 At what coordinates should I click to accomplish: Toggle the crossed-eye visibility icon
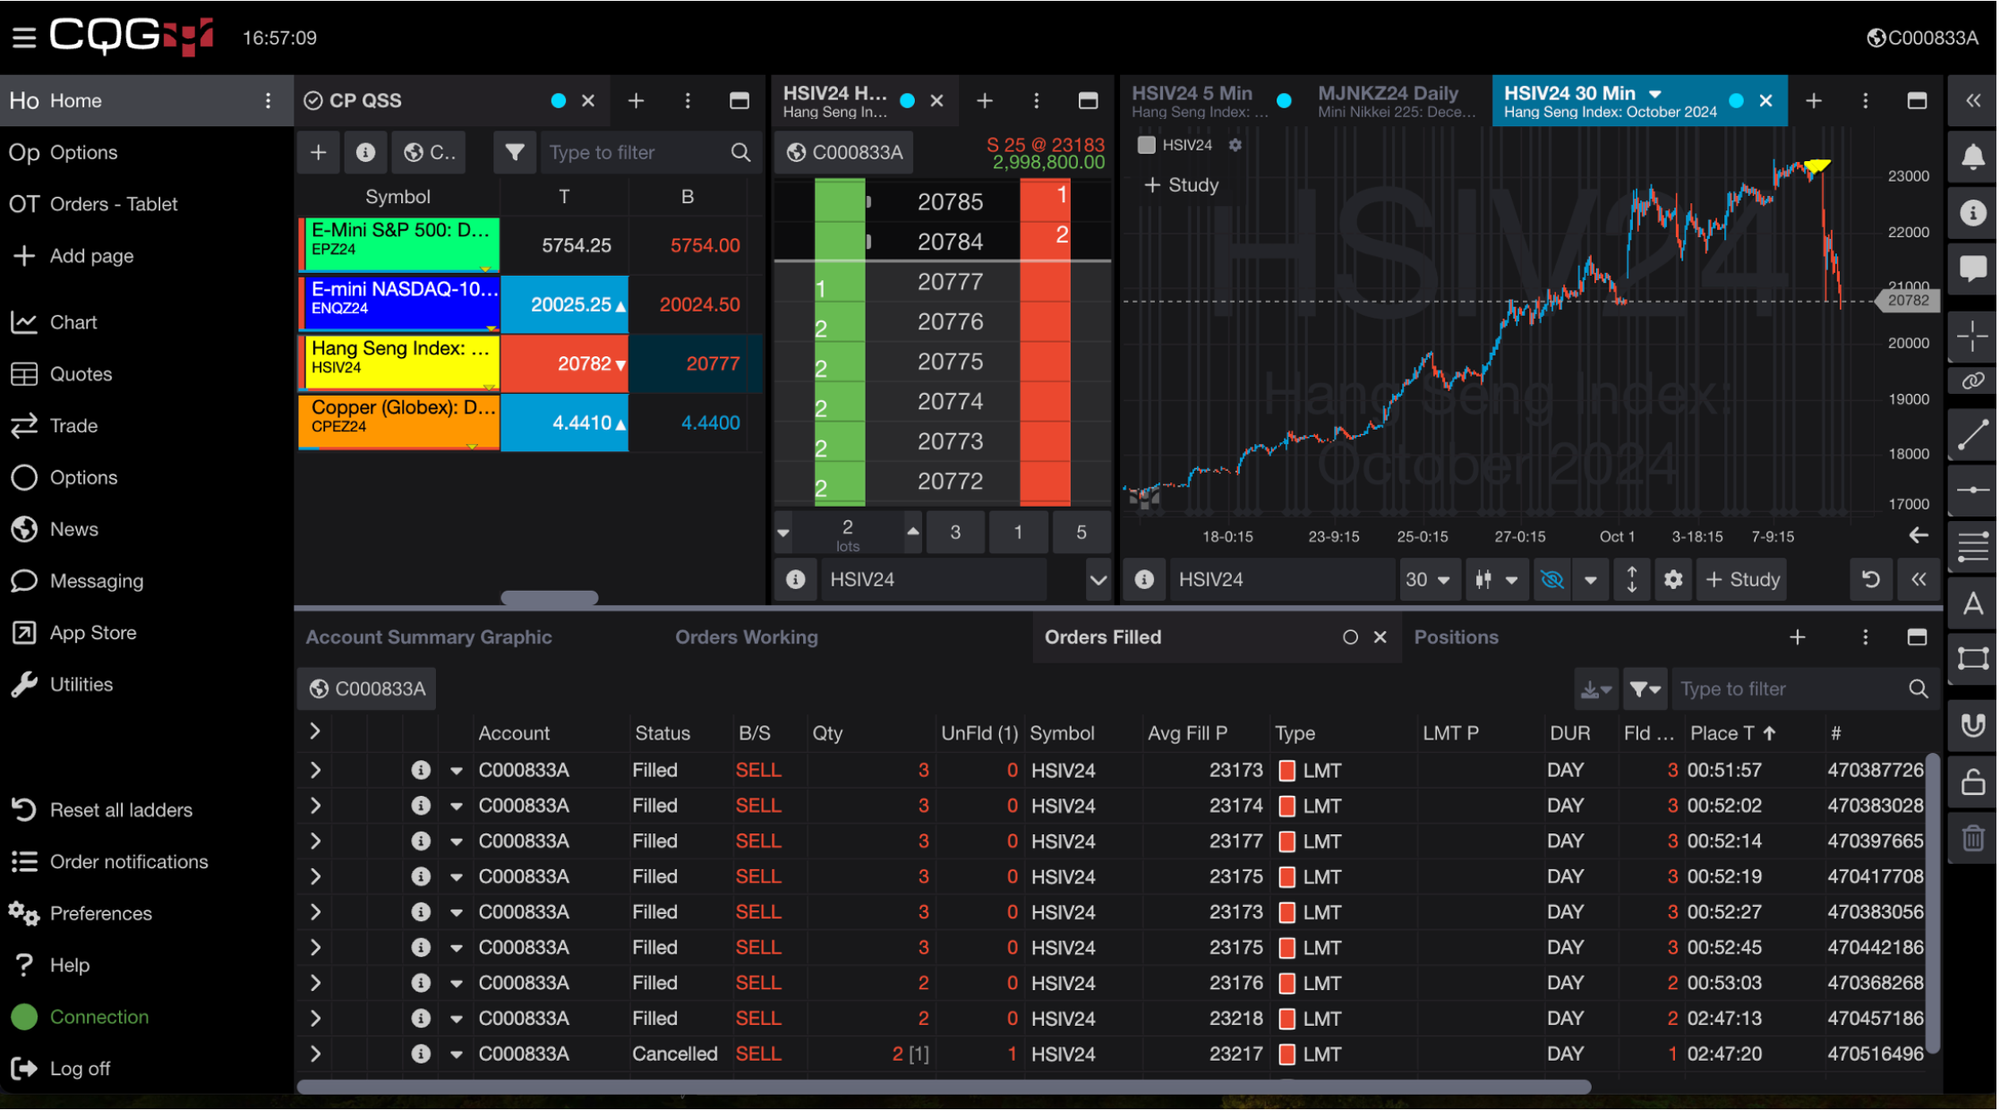pyautogui.click(x=1551, y=580)
